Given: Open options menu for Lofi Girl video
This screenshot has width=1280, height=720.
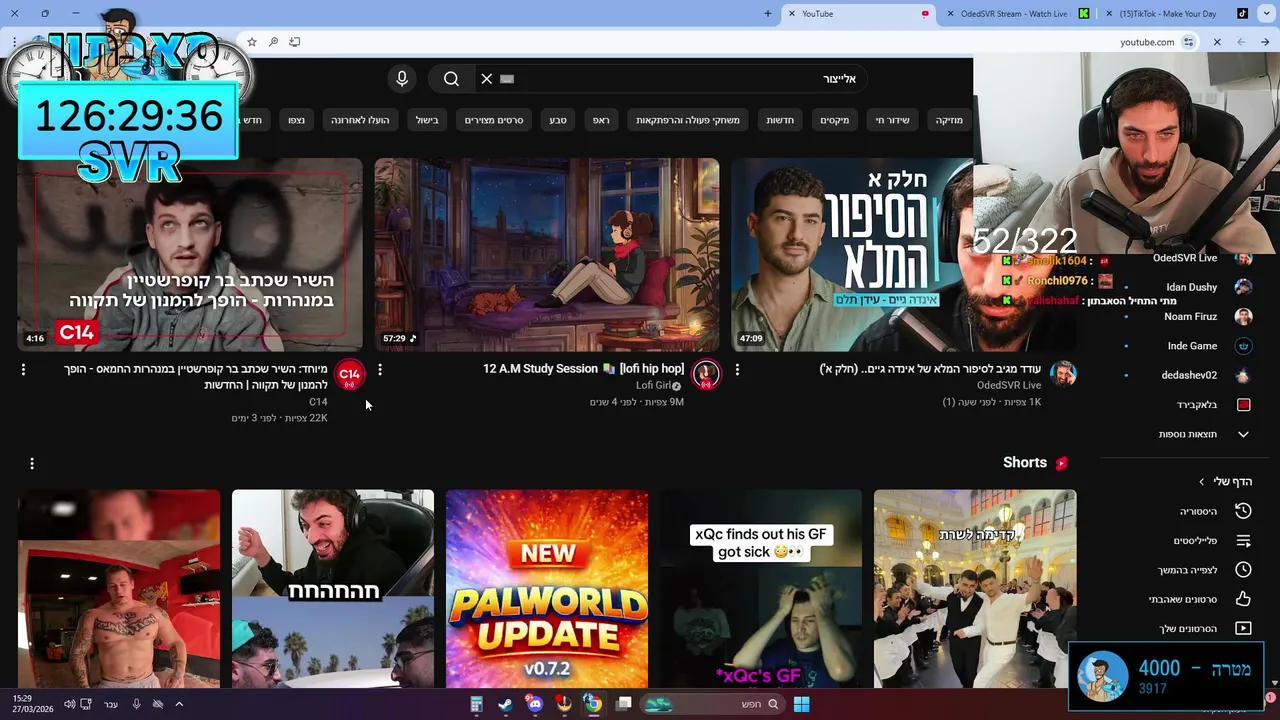Looking at the screenshot, I should [380, 370].
